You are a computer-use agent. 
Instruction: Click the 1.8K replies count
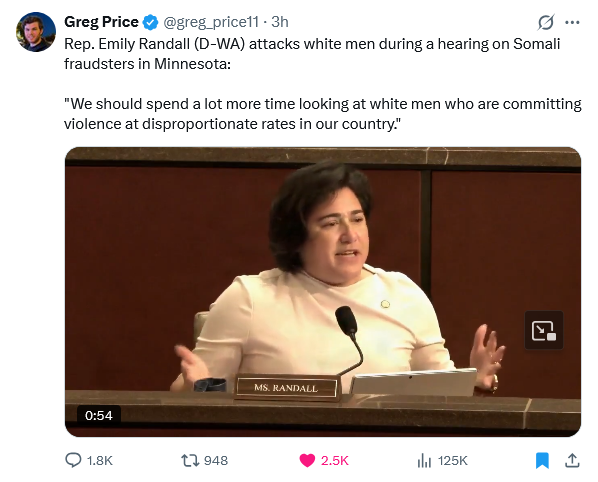pos(100,461)
